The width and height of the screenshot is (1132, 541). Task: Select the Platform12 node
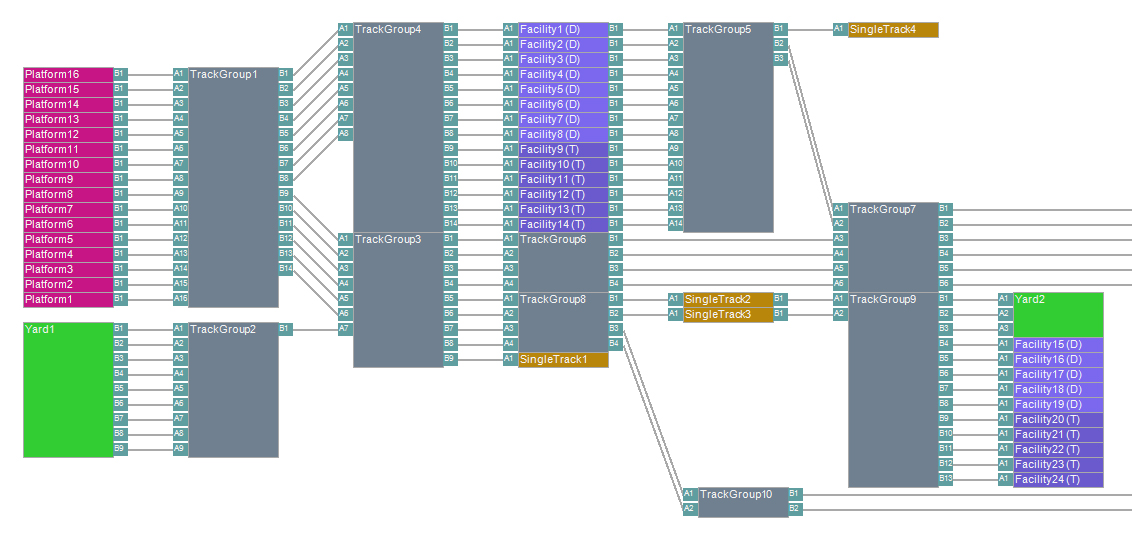coord(69,134)
